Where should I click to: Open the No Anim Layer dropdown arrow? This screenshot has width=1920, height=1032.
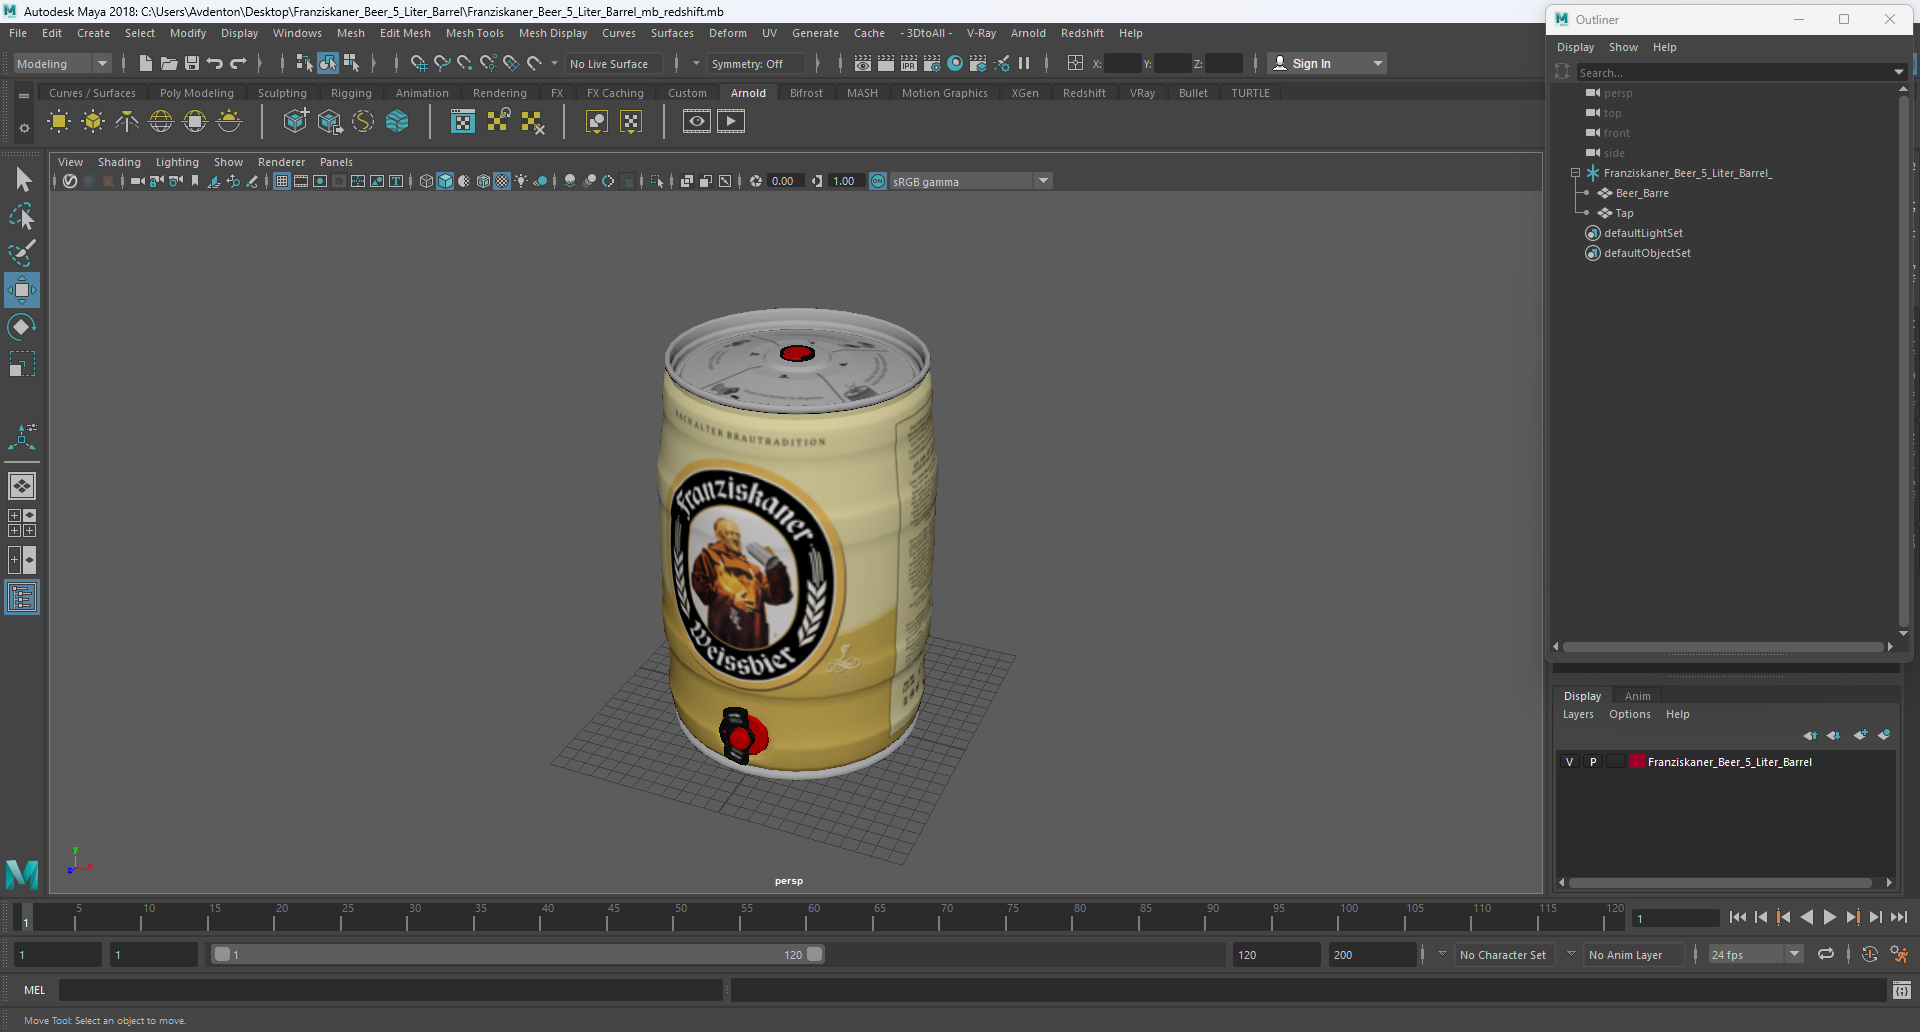(1571, 954)
